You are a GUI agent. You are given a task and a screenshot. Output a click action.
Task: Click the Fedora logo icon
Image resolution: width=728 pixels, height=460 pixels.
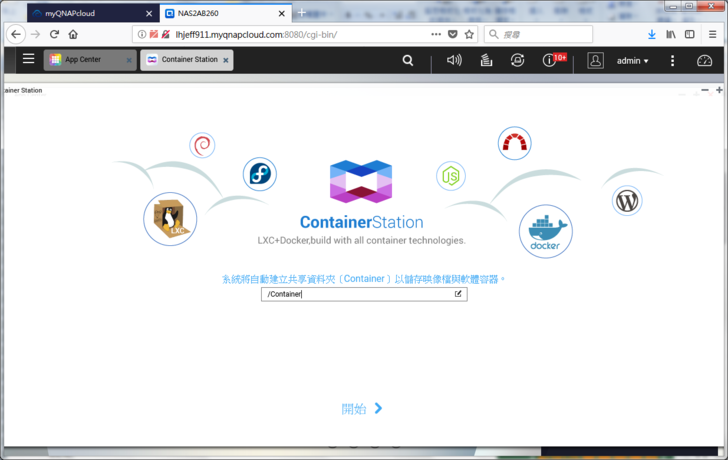(259, 175)
